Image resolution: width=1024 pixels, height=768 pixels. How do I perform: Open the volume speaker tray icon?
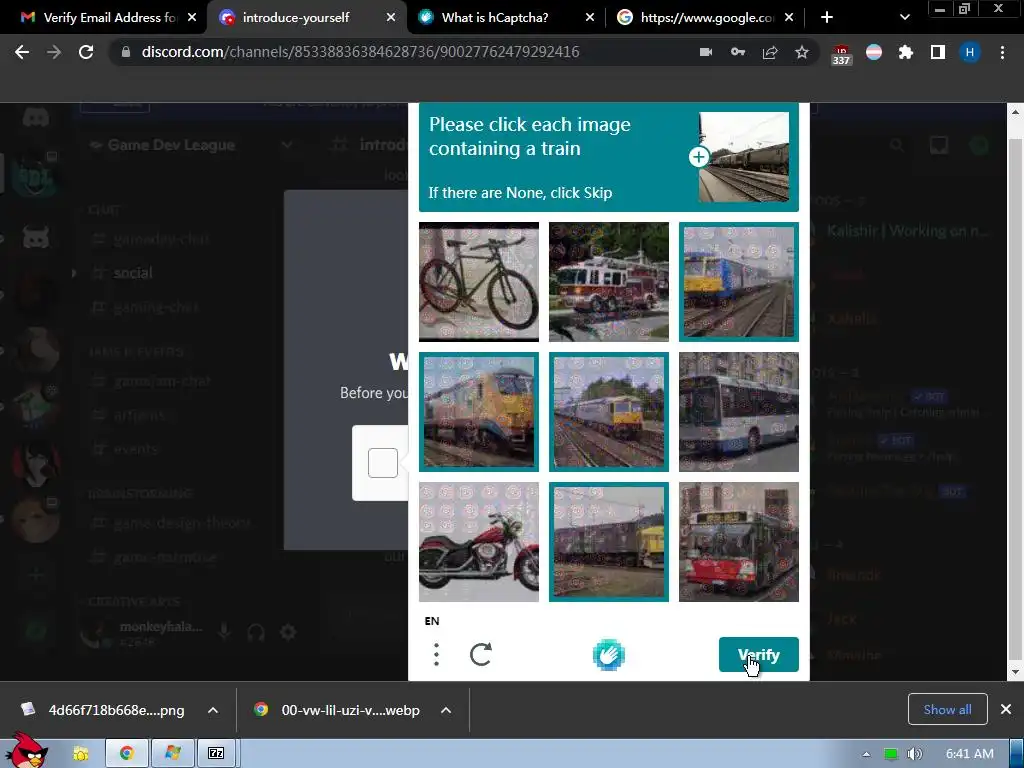point(914,754)
